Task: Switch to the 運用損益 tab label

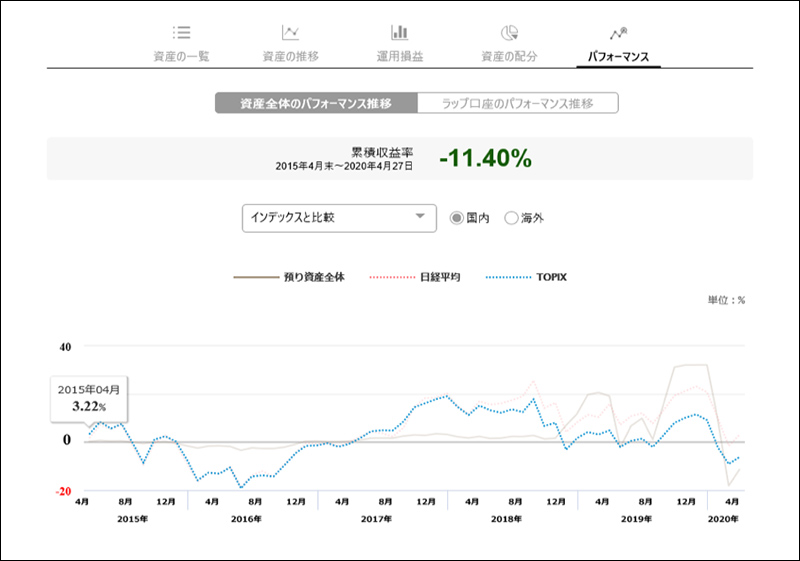Action: click(x=399, y=56)
